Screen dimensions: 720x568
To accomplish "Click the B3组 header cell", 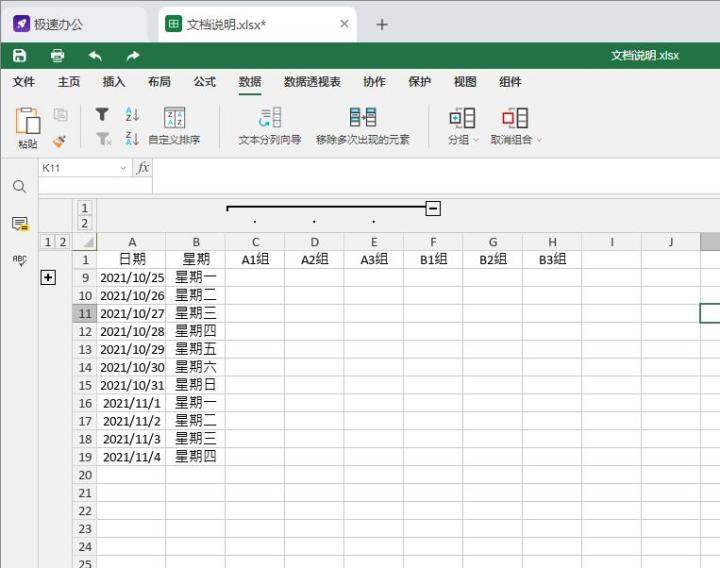I will tap(552, 260).
